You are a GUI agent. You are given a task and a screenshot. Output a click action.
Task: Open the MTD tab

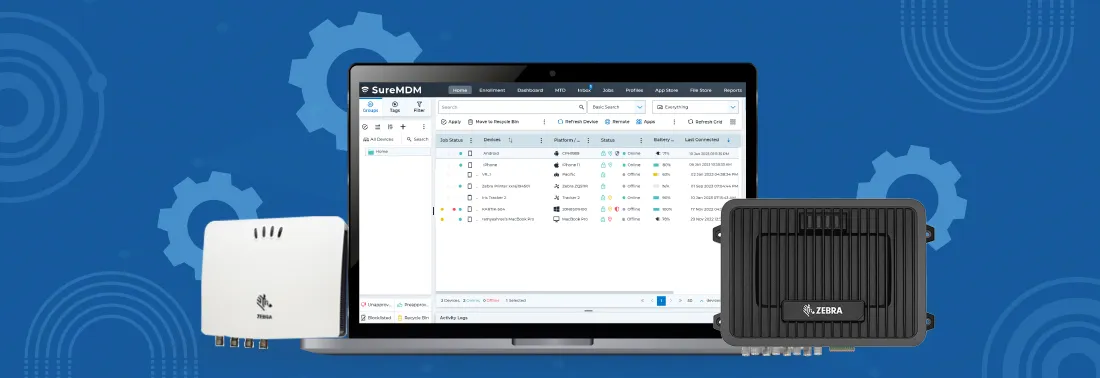click(560, 90)
